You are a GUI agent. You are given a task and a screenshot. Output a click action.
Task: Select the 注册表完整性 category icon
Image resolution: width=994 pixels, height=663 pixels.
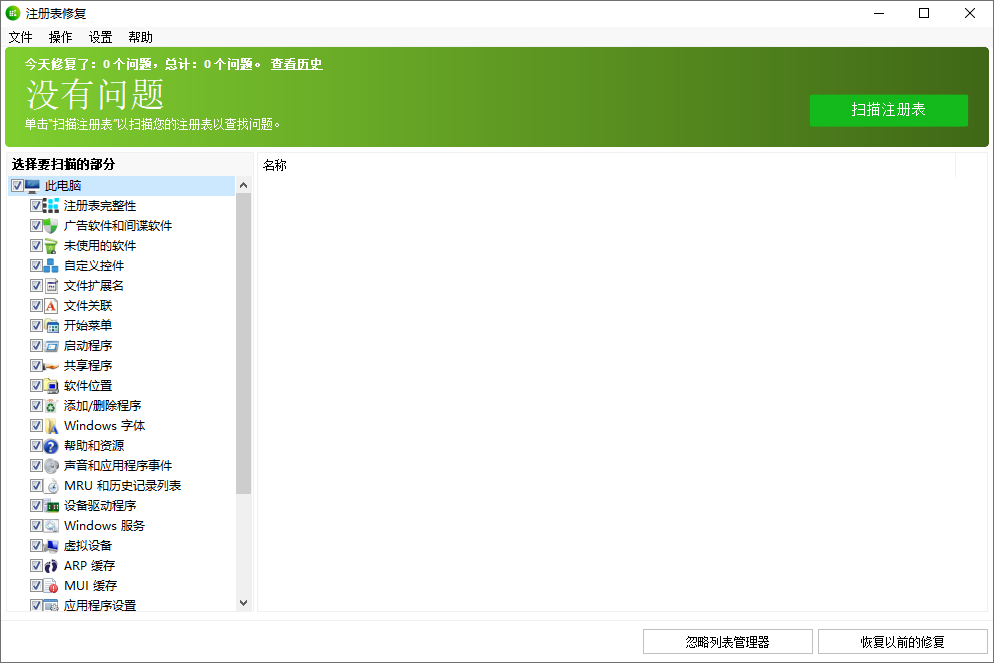51,205
